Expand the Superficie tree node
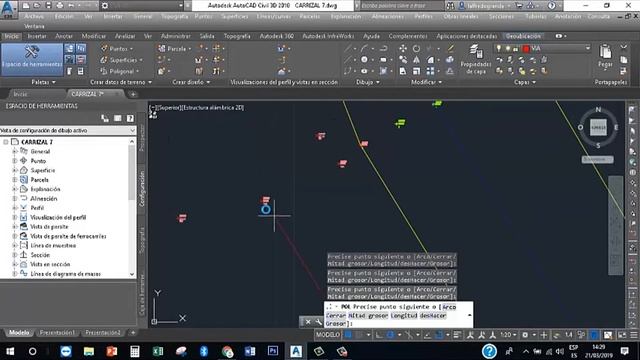Screen dimensions: 640x360 pyautogui.click(x=14, y=170)
